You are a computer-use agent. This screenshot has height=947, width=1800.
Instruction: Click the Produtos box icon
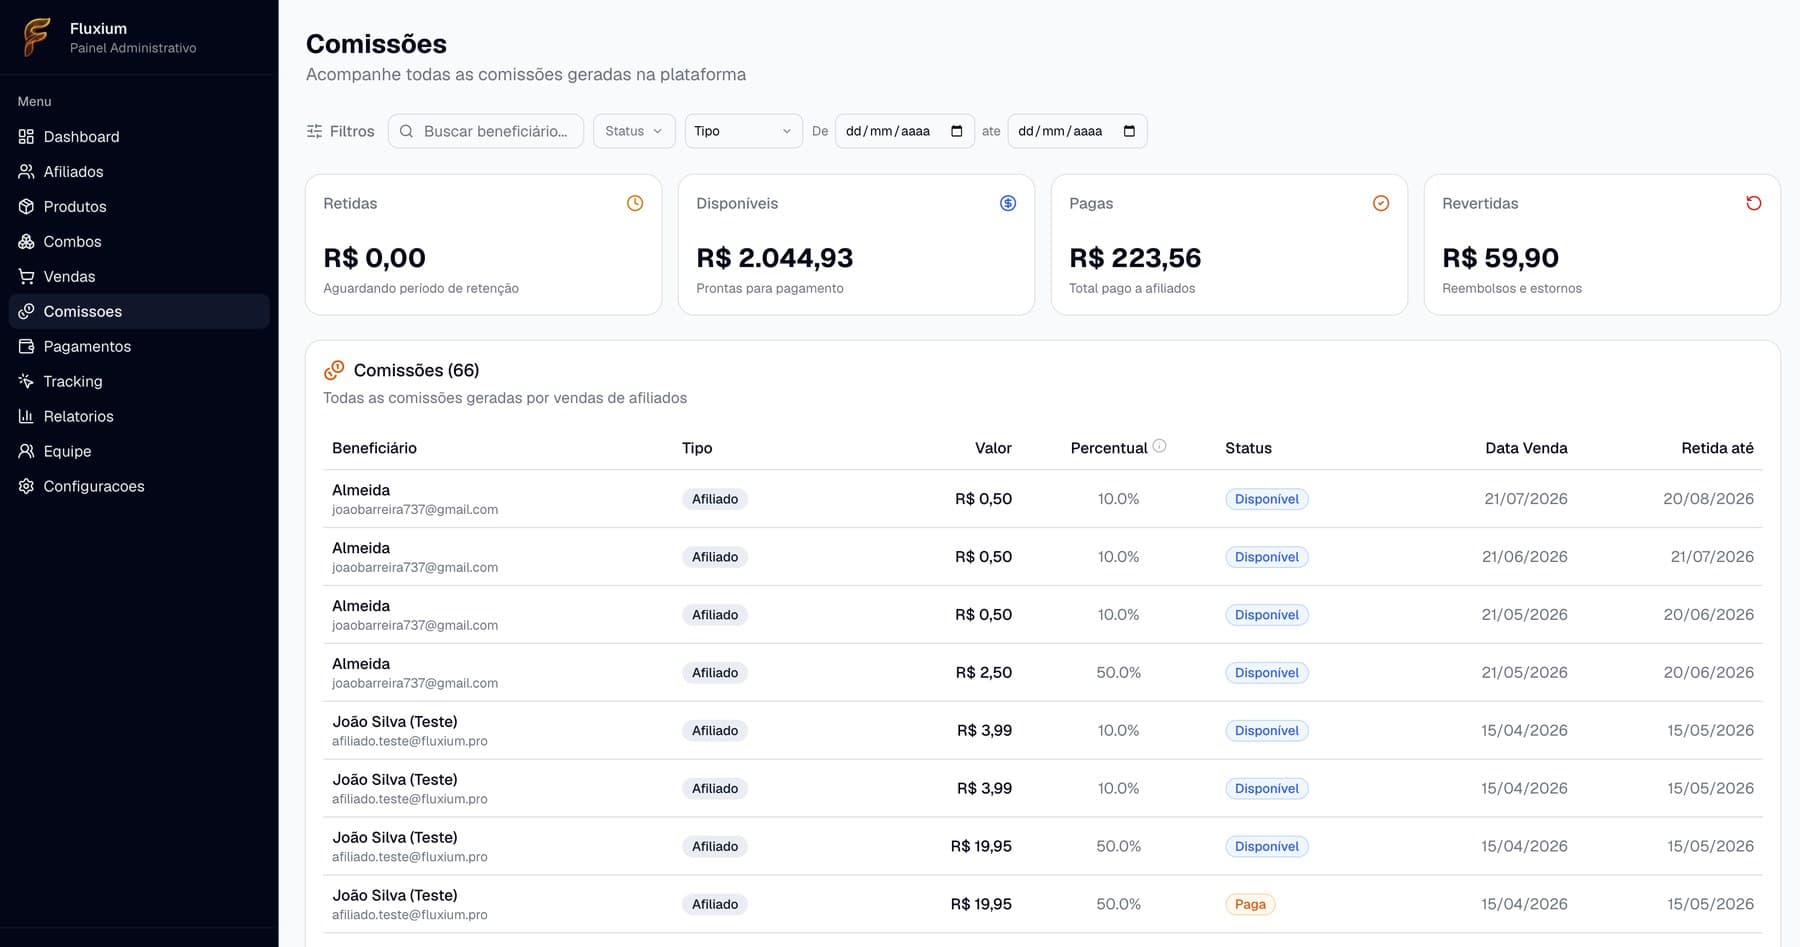(x=26, y=206)
